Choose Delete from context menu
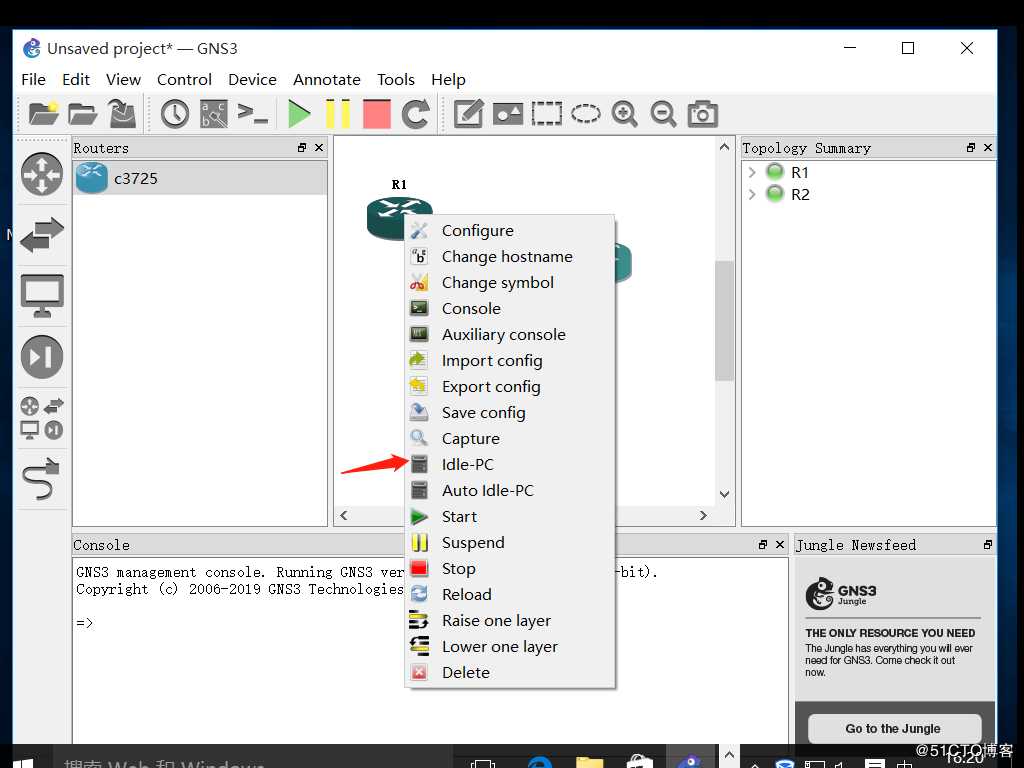Screen dimensions: 1024x768 [510, 673]
